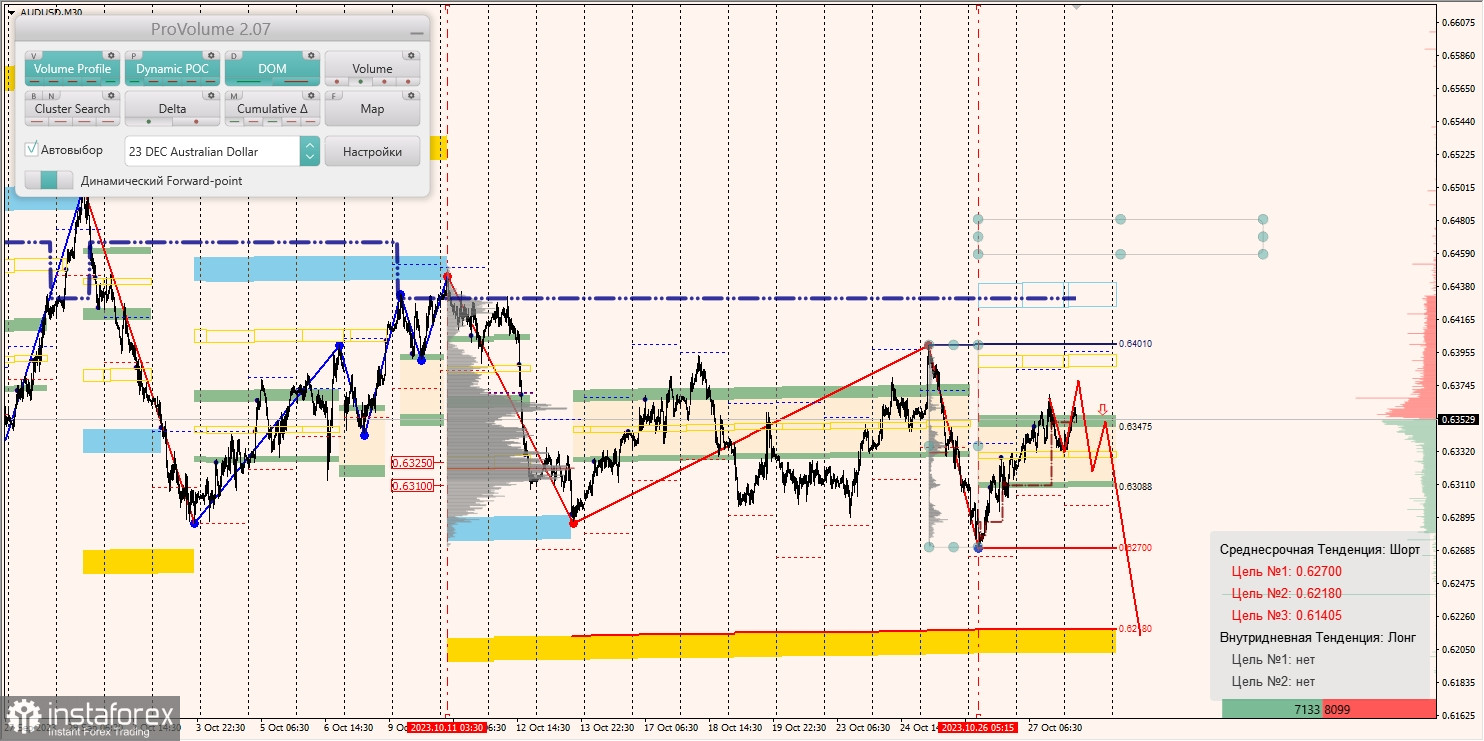Enable the Cluster Search indicator
Screen dimensions: 1484x741
tap(72, 109)
